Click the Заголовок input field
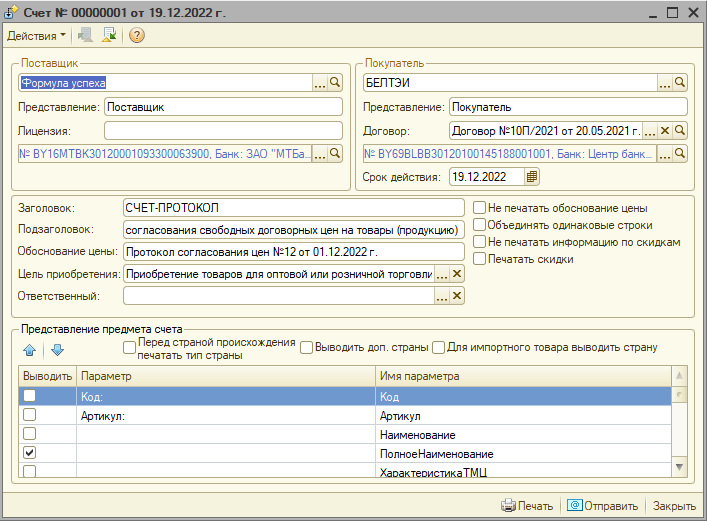 click(x=293, y=208)
